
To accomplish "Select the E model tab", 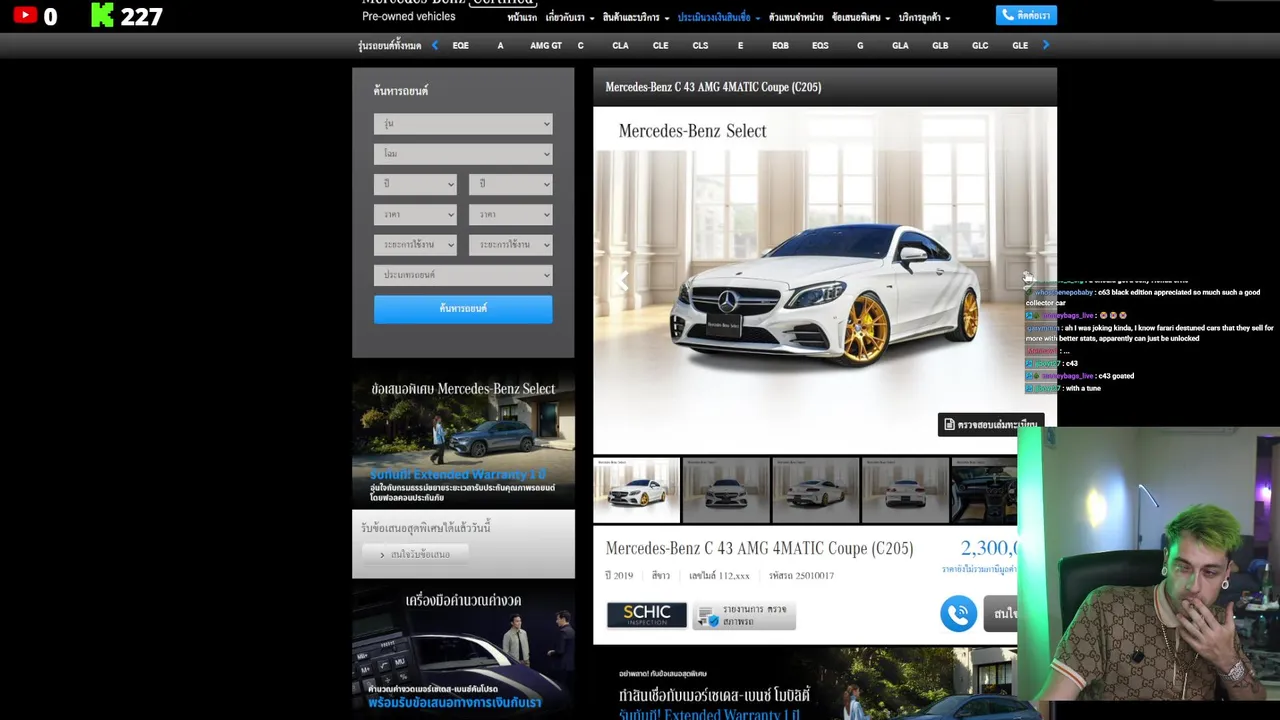I will pyautogui.click(x=740, y=45).
